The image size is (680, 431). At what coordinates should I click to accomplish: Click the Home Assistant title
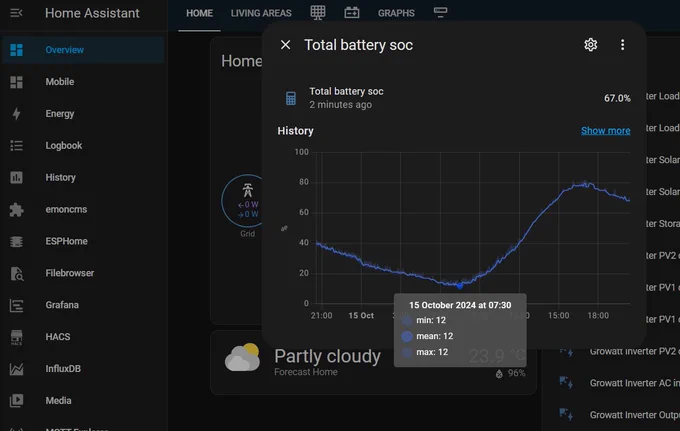pyautogui.click(x=92, y=13)
